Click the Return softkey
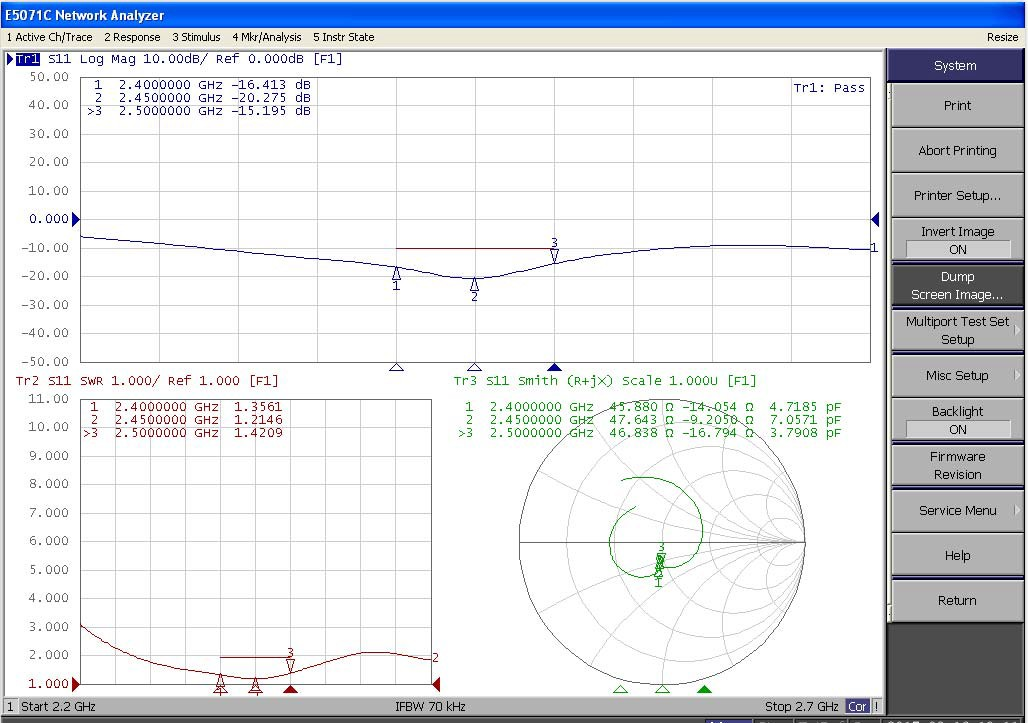This screenshot has height=723, width=1028. 957,600
